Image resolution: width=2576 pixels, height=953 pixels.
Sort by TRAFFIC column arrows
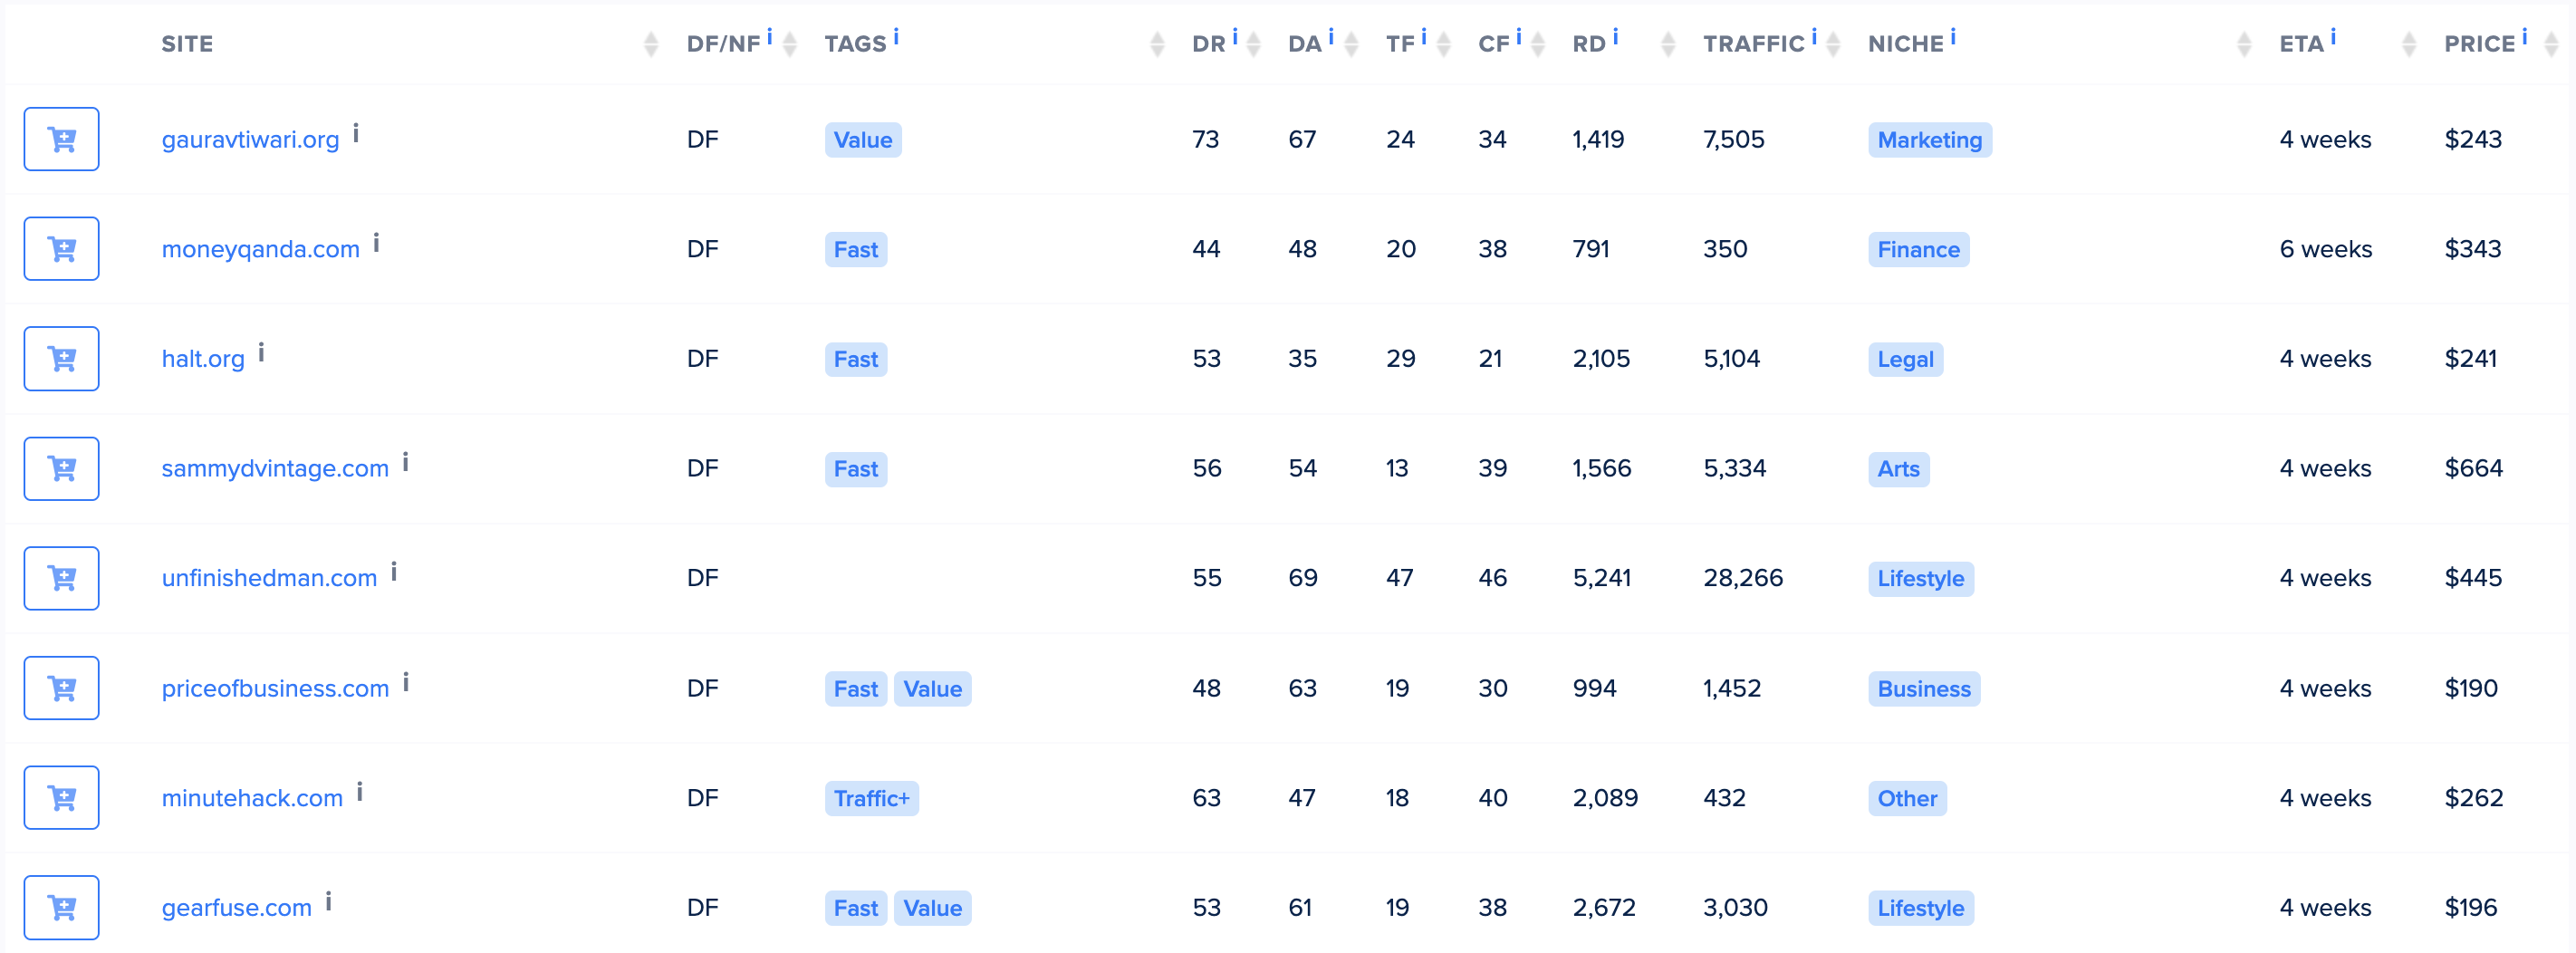tap(1833, 44)
